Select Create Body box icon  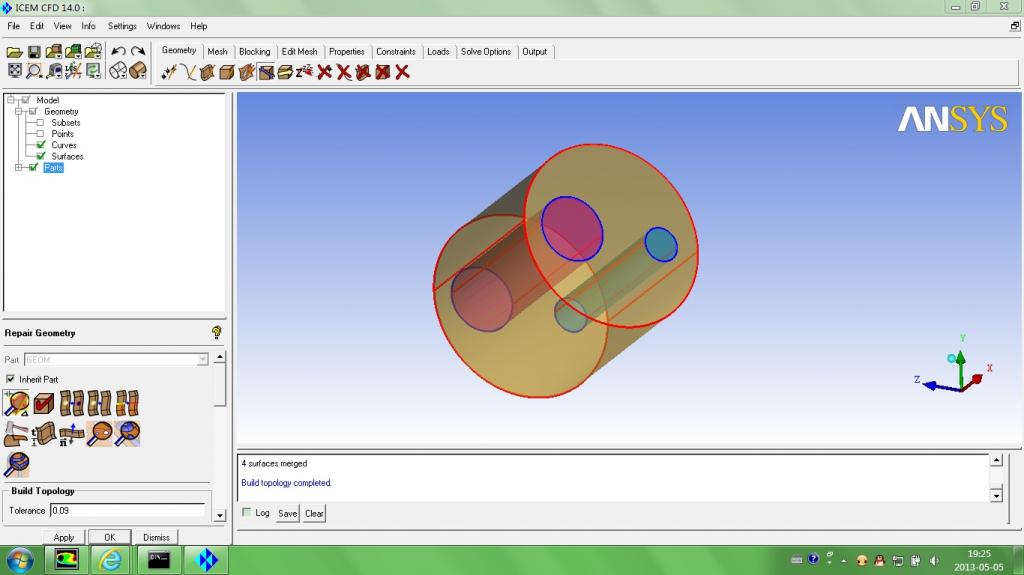pyautogui.click(x=227, y=72)
